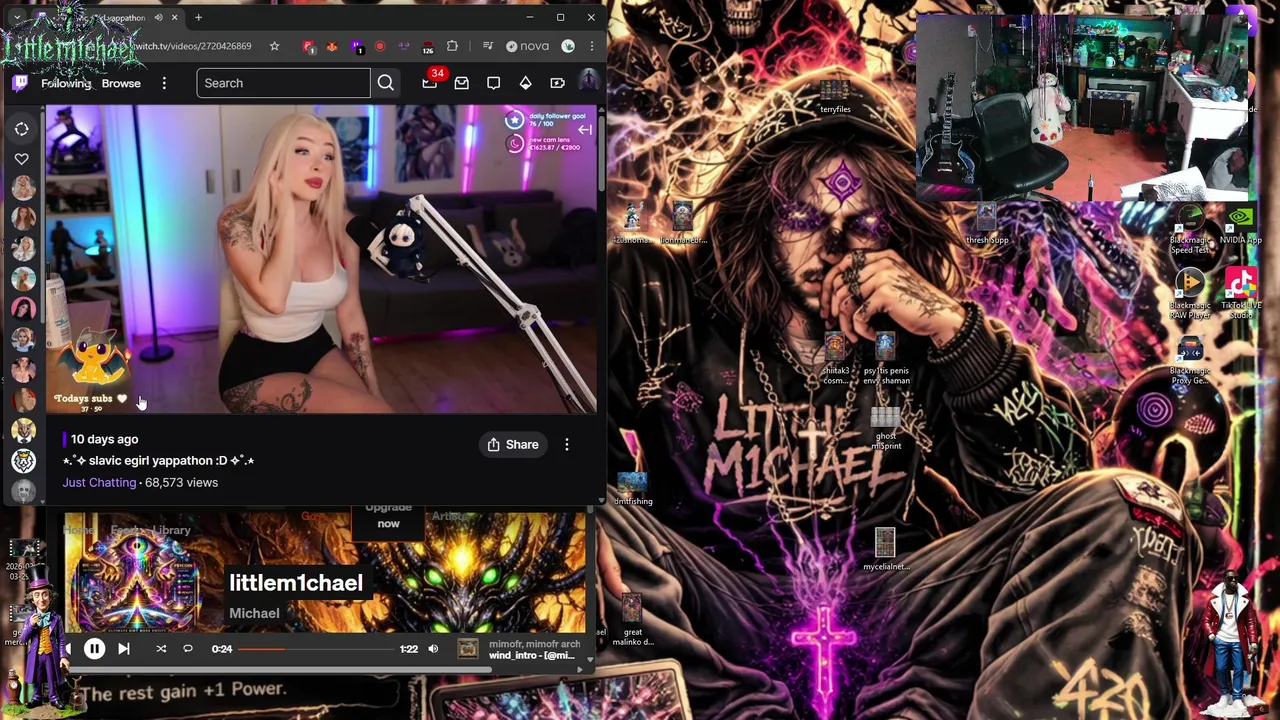Open the thresh supp desktop file
The width and height of the screenshot is (1280, 720).
(x=987, y=224)
